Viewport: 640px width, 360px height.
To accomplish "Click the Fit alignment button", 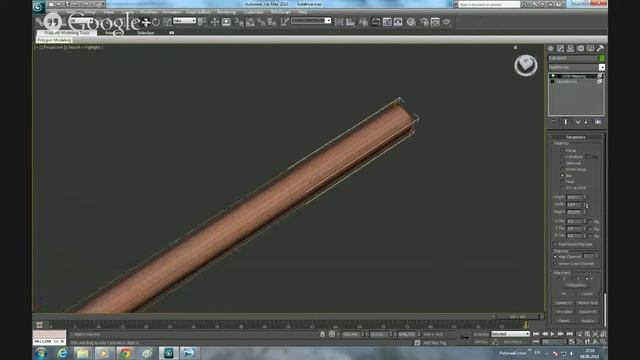I will (564, 294).
